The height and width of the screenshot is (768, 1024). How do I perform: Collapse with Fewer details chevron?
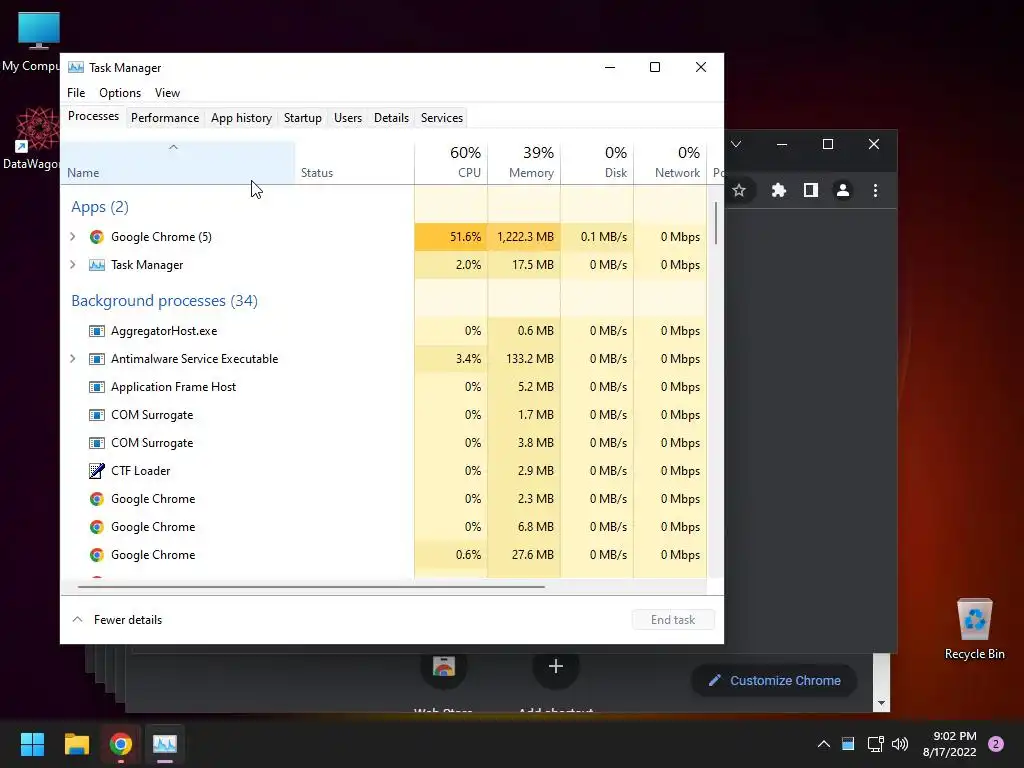[x=78, y=619]
